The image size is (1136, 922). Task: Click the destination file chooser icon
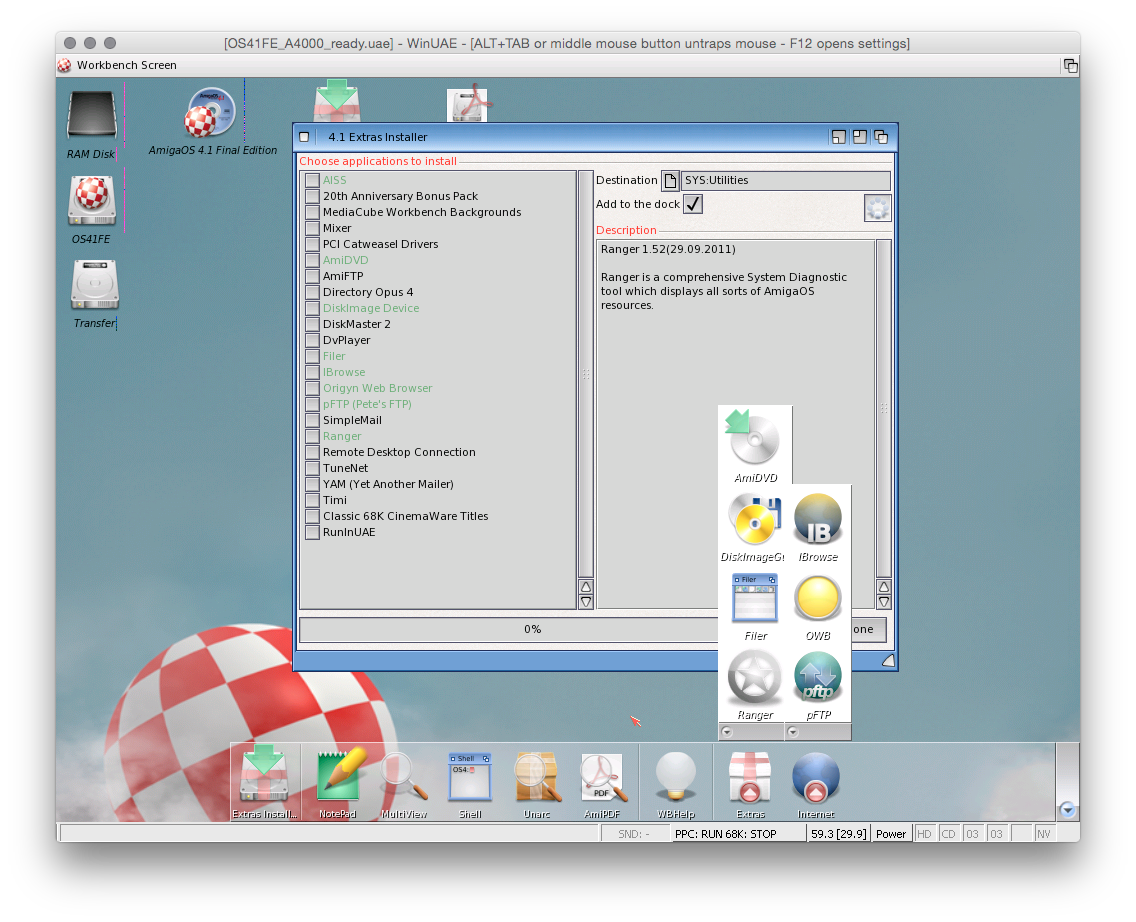pyautogui.click(x=670, y=180)
